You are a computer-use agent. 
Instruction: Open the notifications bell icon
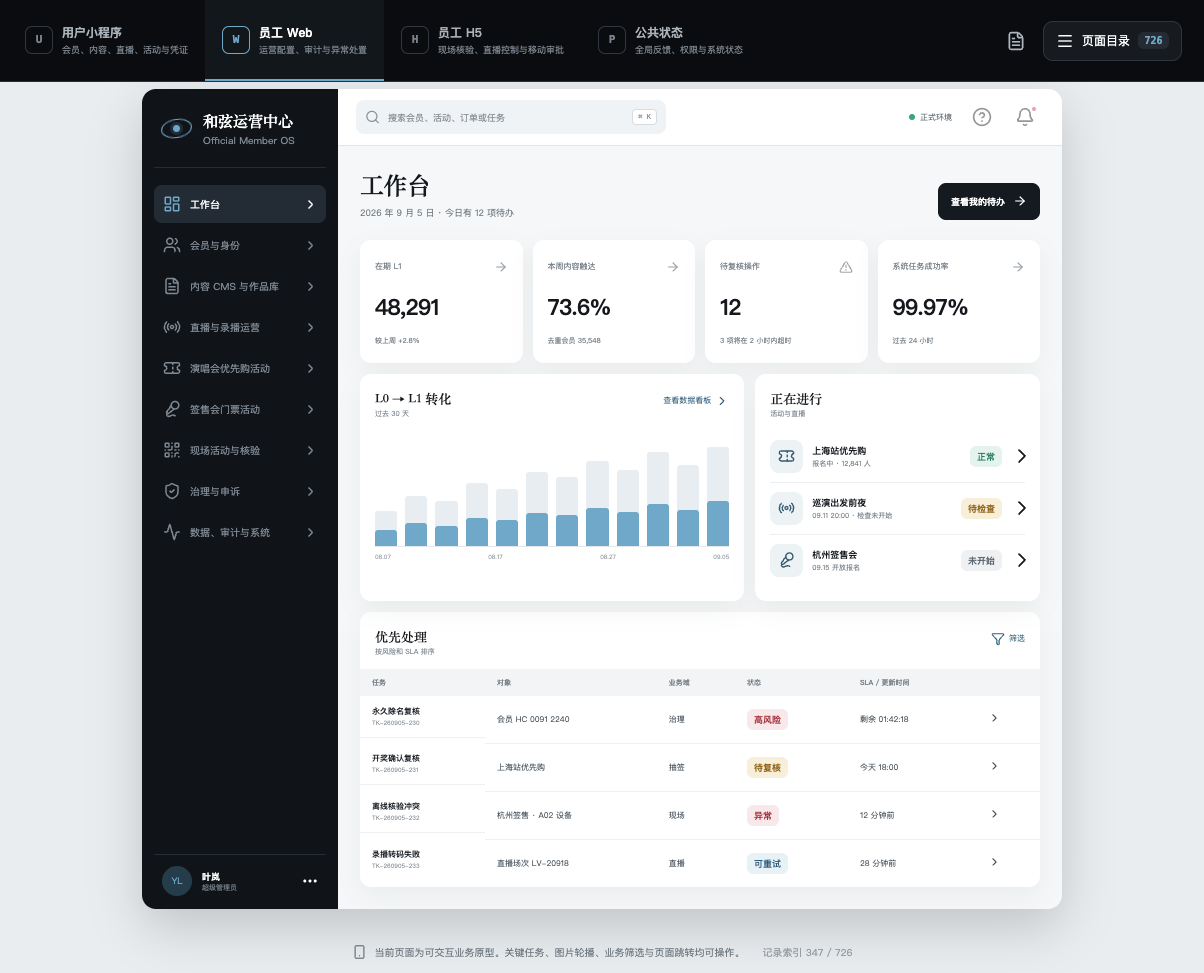click(1025, 117)
